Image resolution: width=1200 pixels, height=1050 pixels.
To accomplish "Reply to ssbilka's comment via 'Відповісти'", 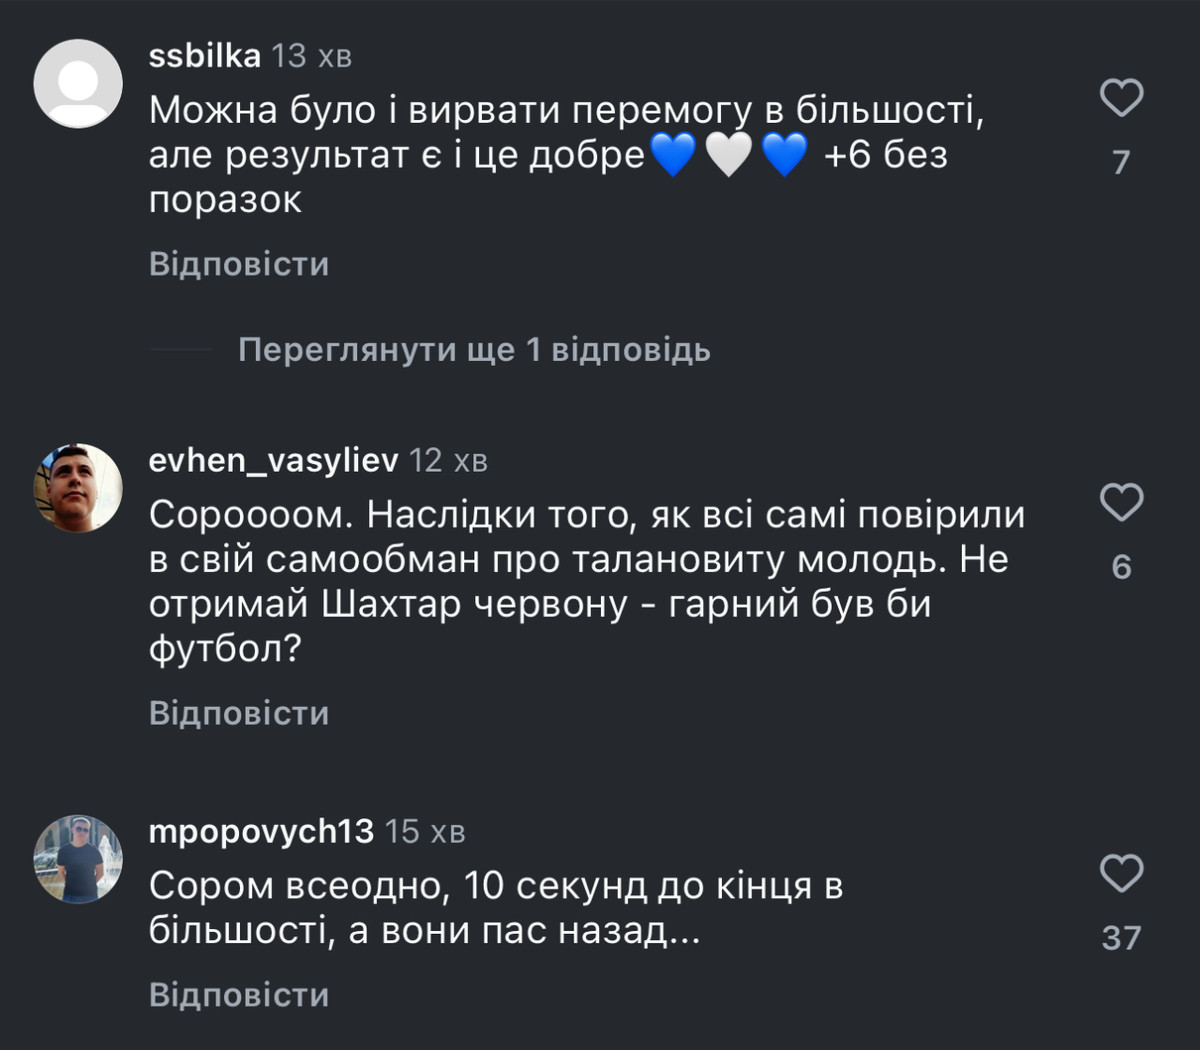I will (239, 264).
